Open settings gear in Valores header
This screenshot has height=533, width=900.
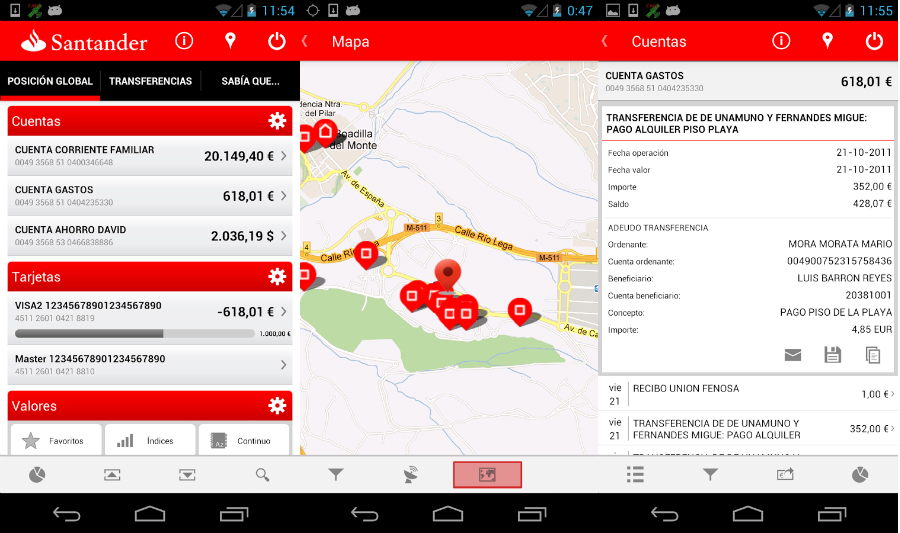click(277, 406)
